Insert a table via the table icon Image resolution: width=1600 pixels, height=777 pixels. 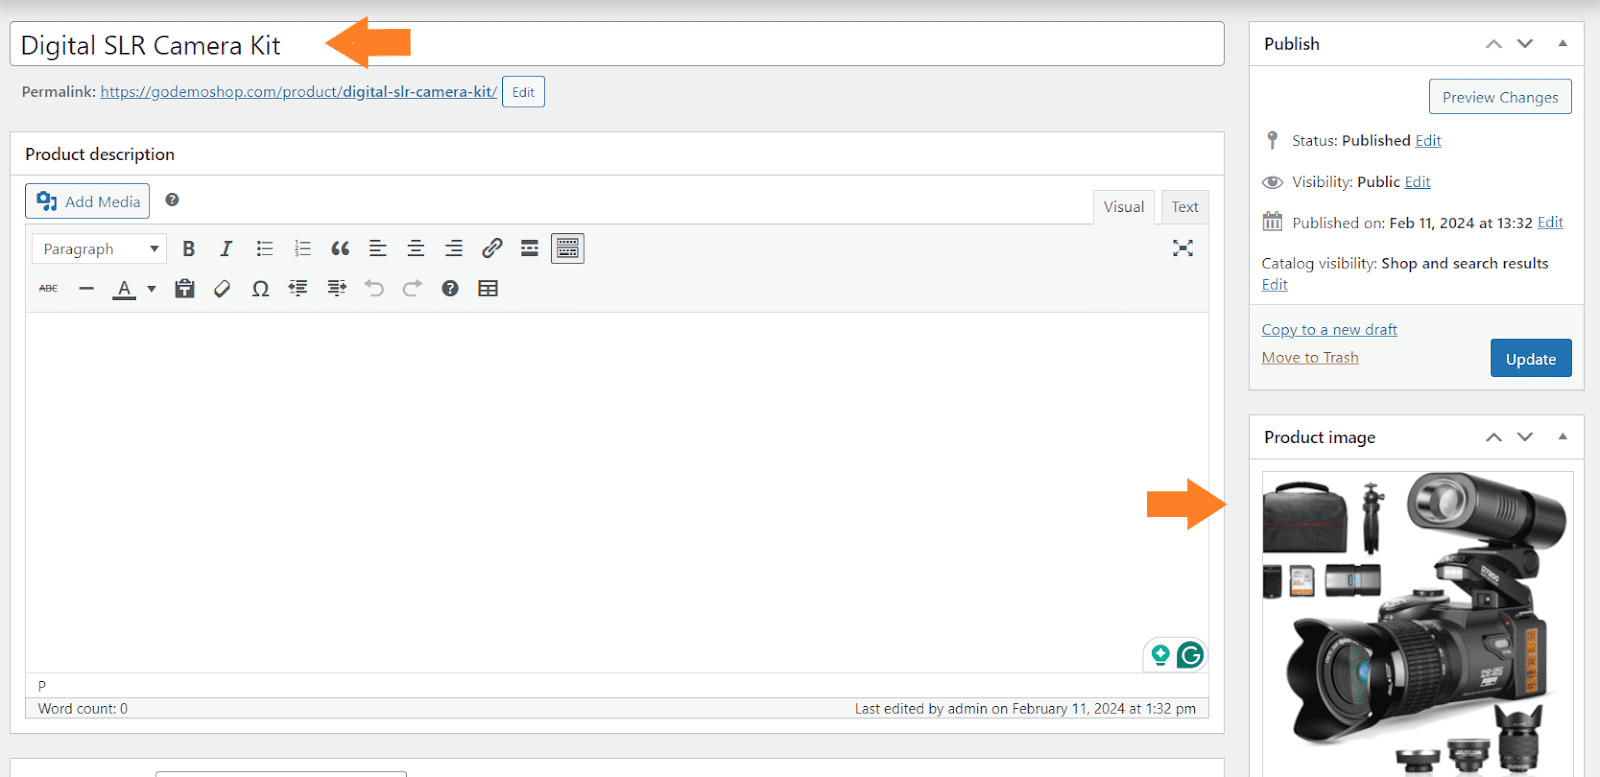[x=488, y=288]
